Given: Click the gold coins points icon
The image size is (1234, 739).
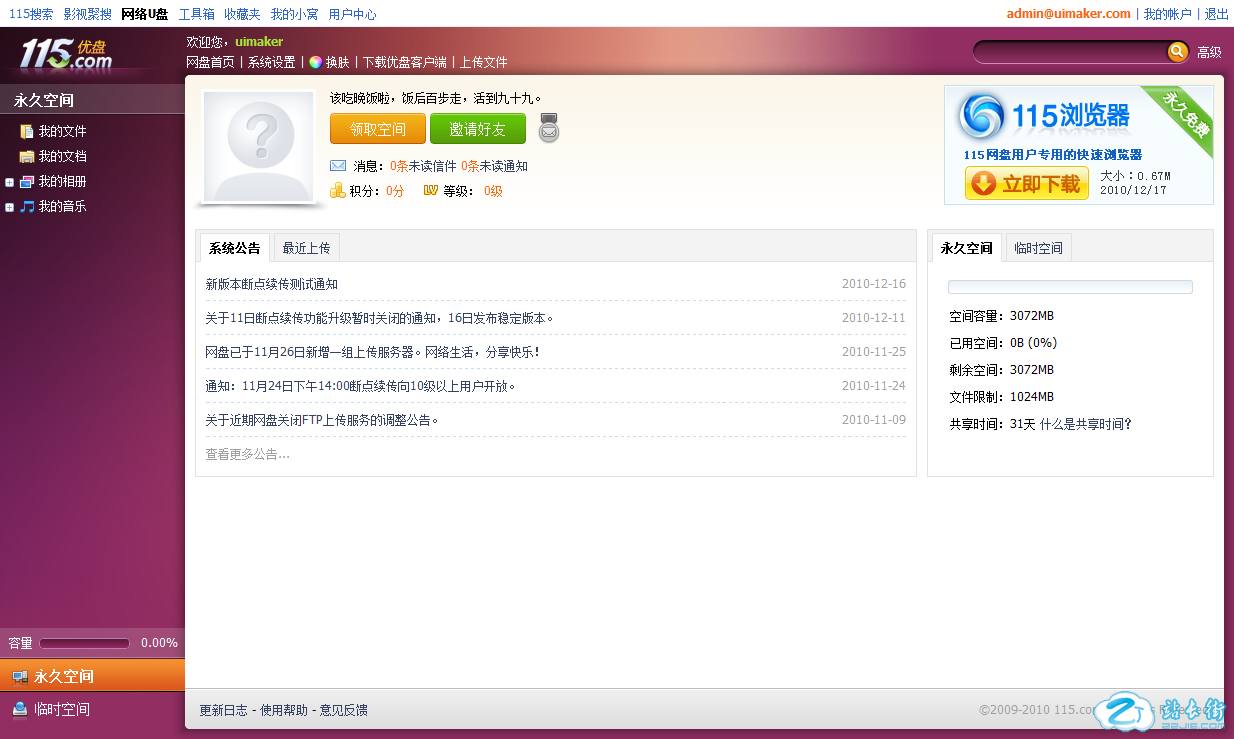Looking at the screenshot, I should tap(338, 190).
